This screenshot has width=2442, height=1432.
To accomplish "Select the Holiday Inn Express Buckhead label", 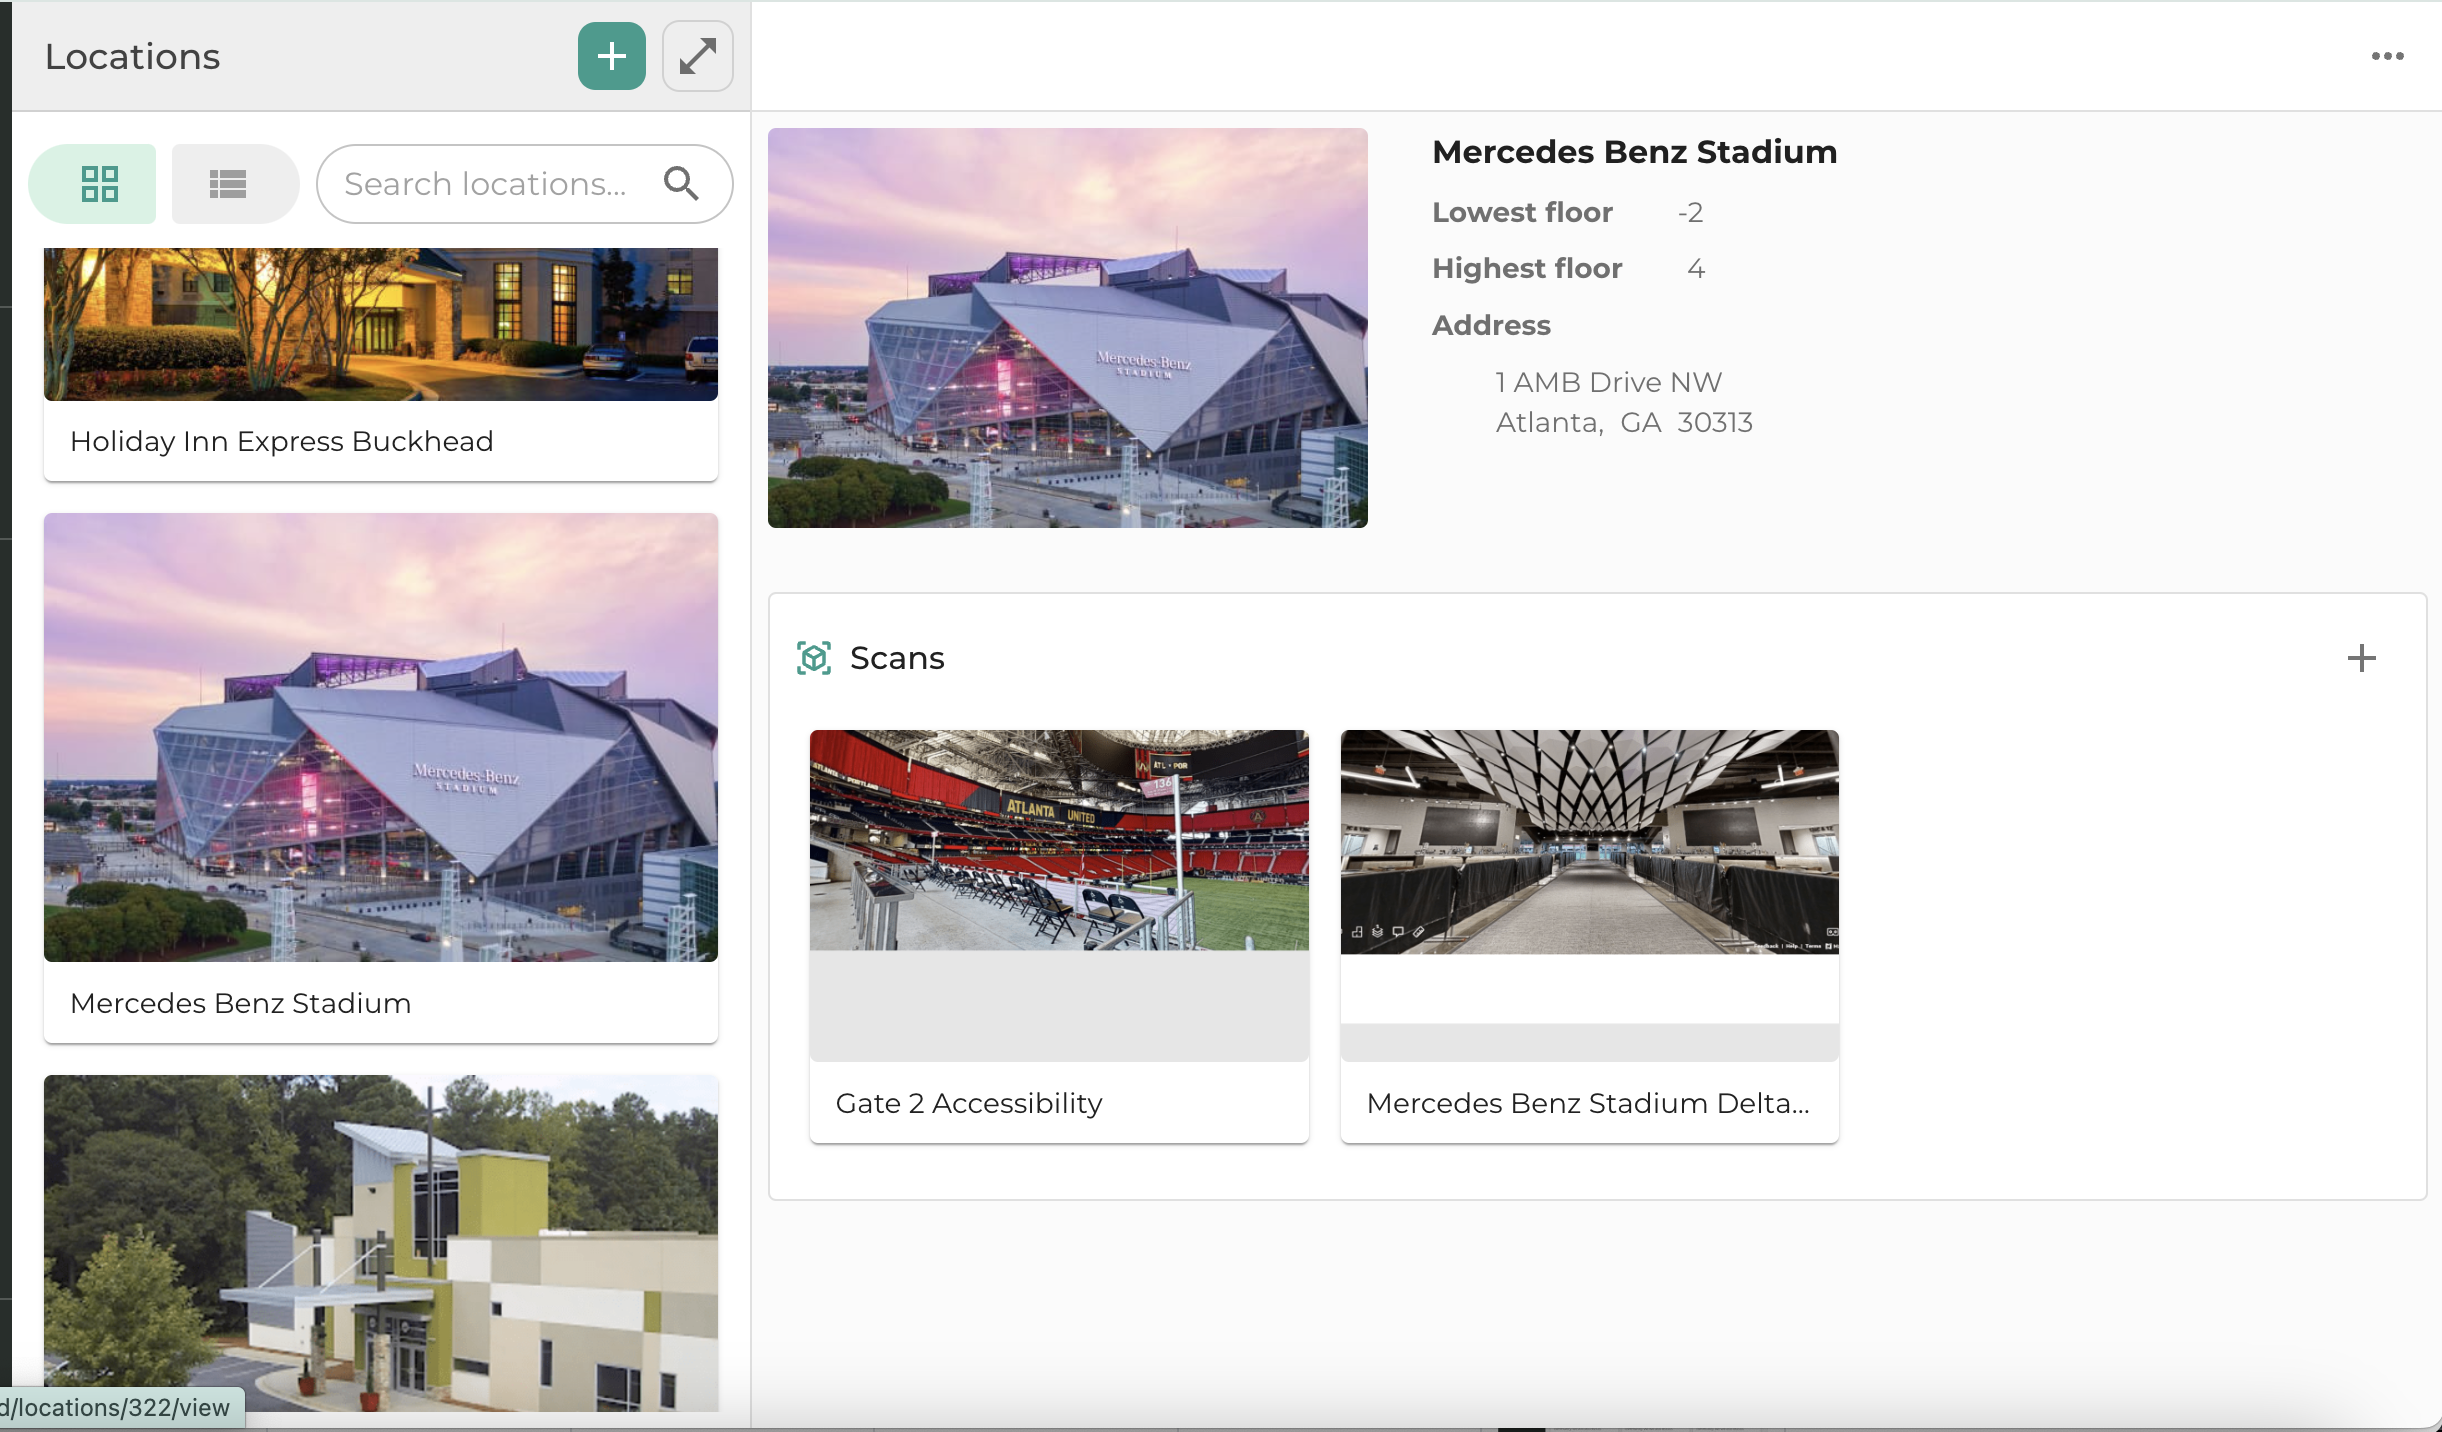I will (x=282, y=441).
